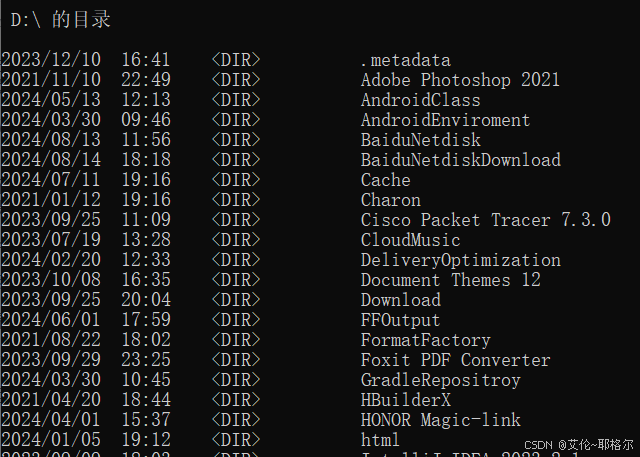The height and width of the screenshot is (457, 640).
Task: Click the date '2021/01/12' of Charon
Action: [51, 200]
